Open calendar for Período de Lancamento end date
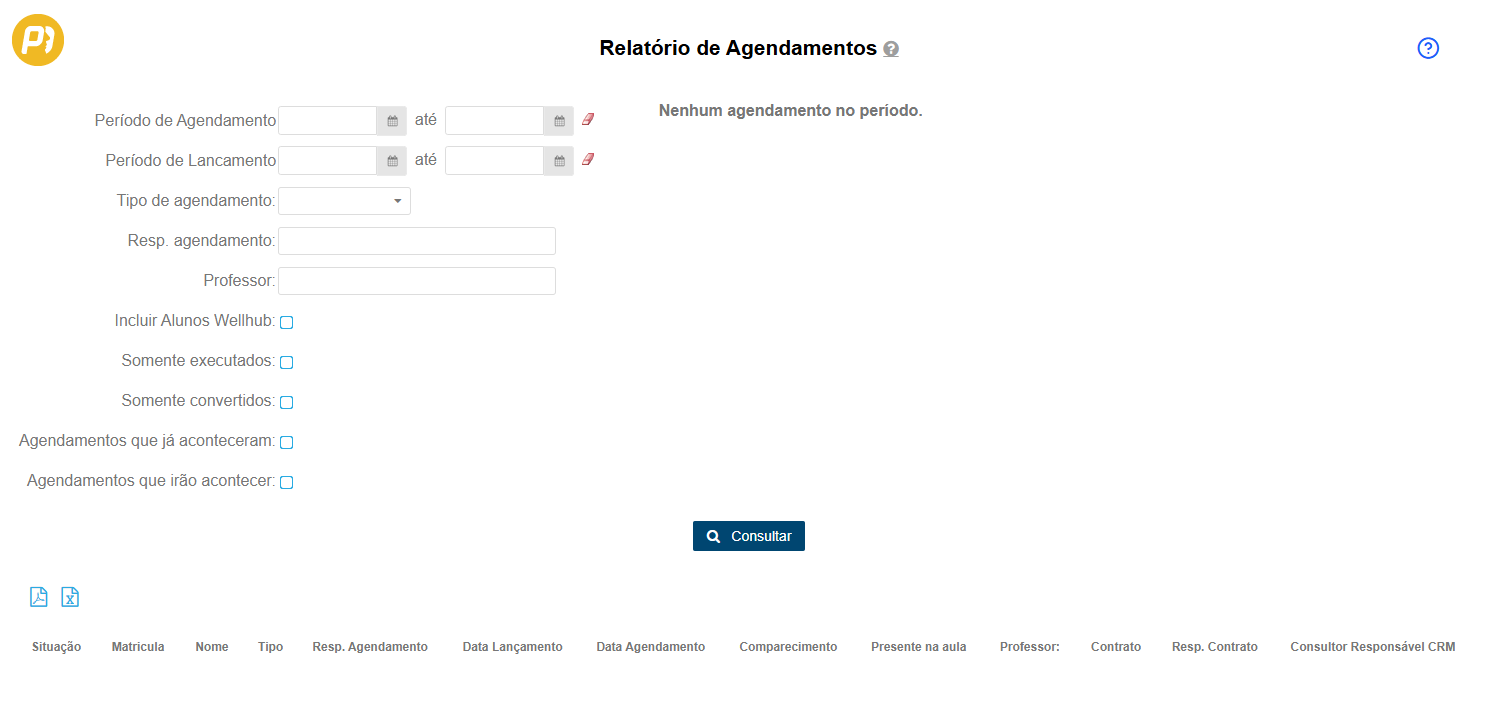 [559, 161]
